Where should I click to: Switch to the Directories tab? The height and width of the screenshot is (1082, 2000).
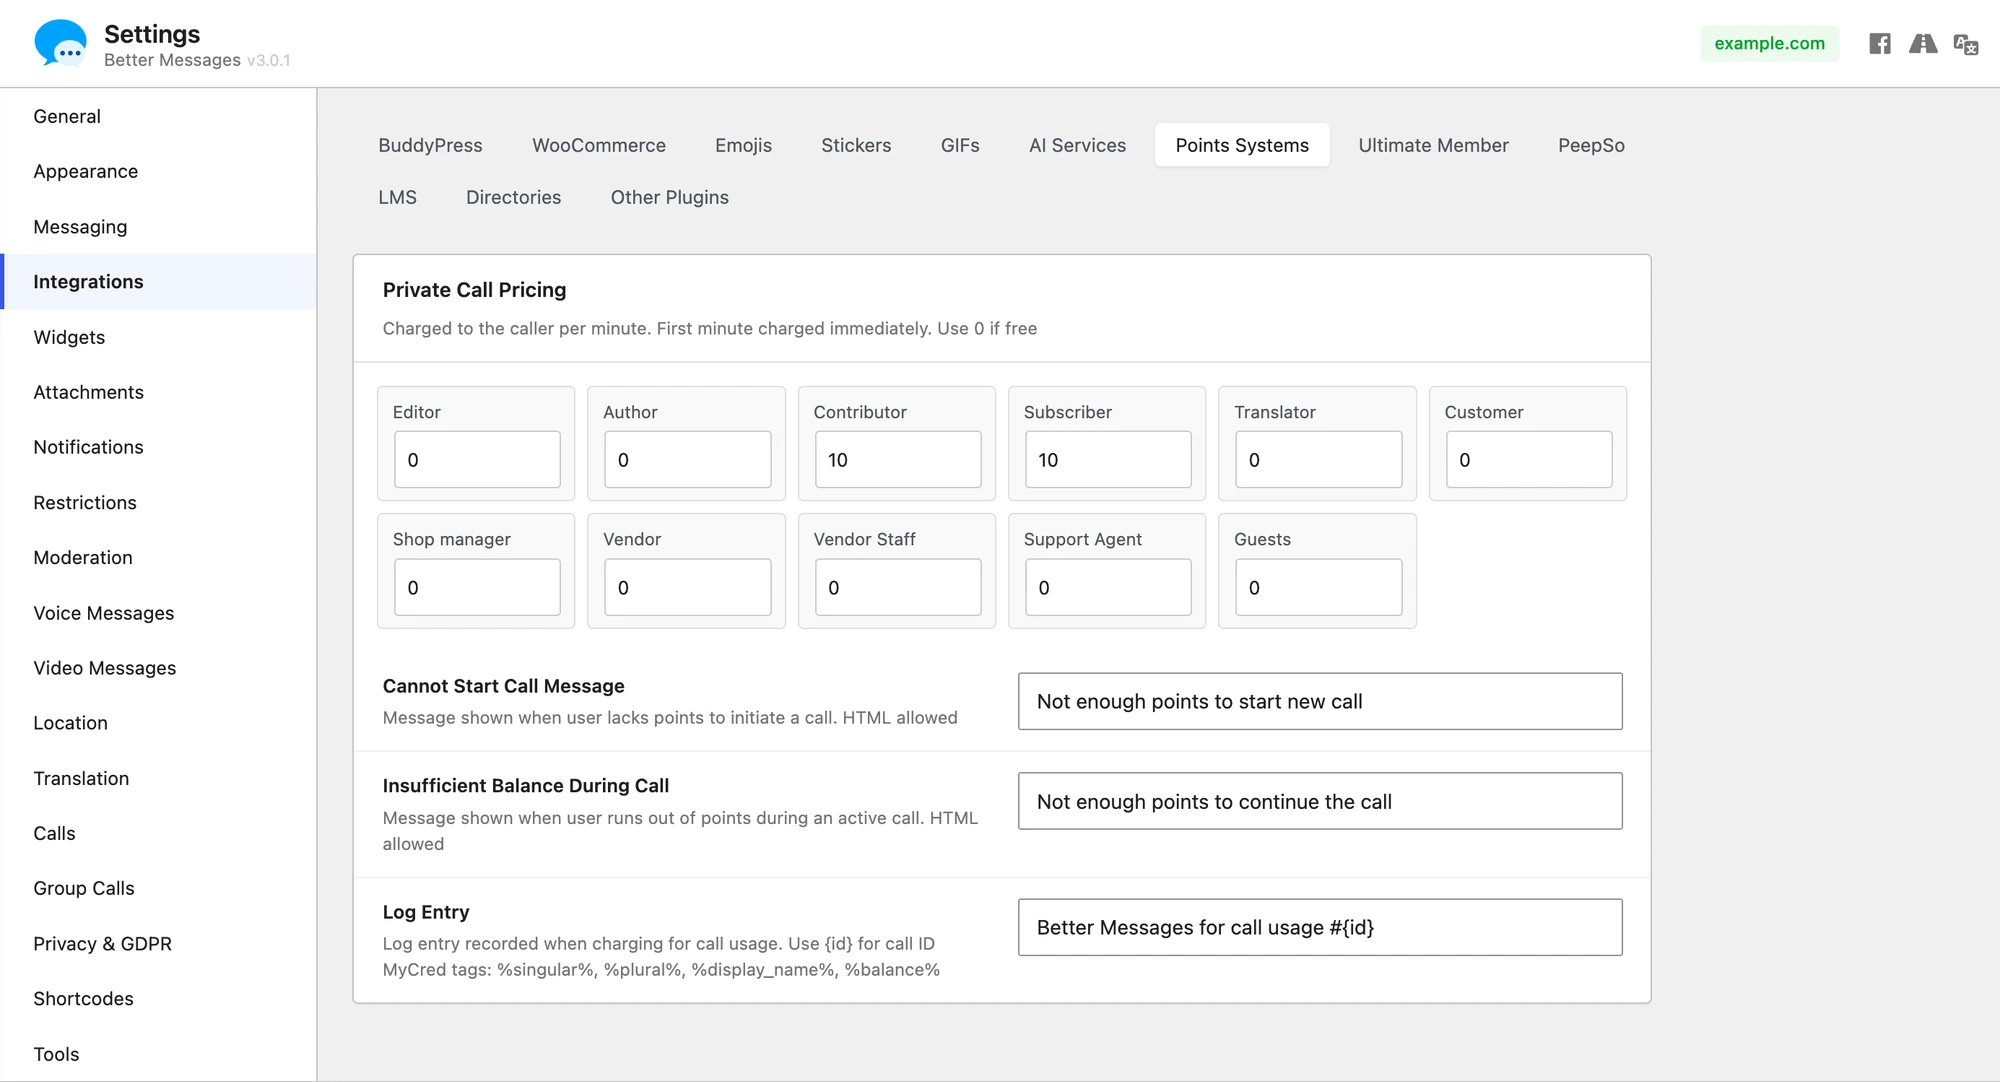pyautogui.click(x=513, y=197)
